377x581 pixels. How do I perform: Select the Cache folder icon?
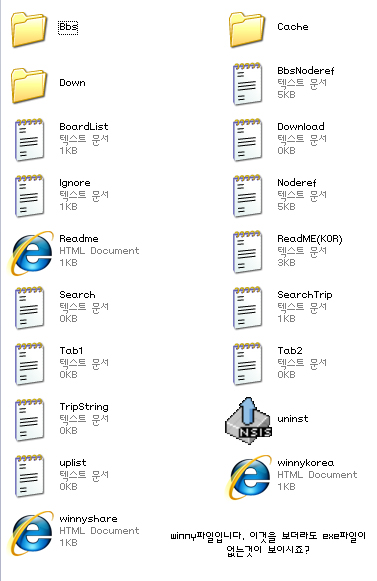(247, 30)
